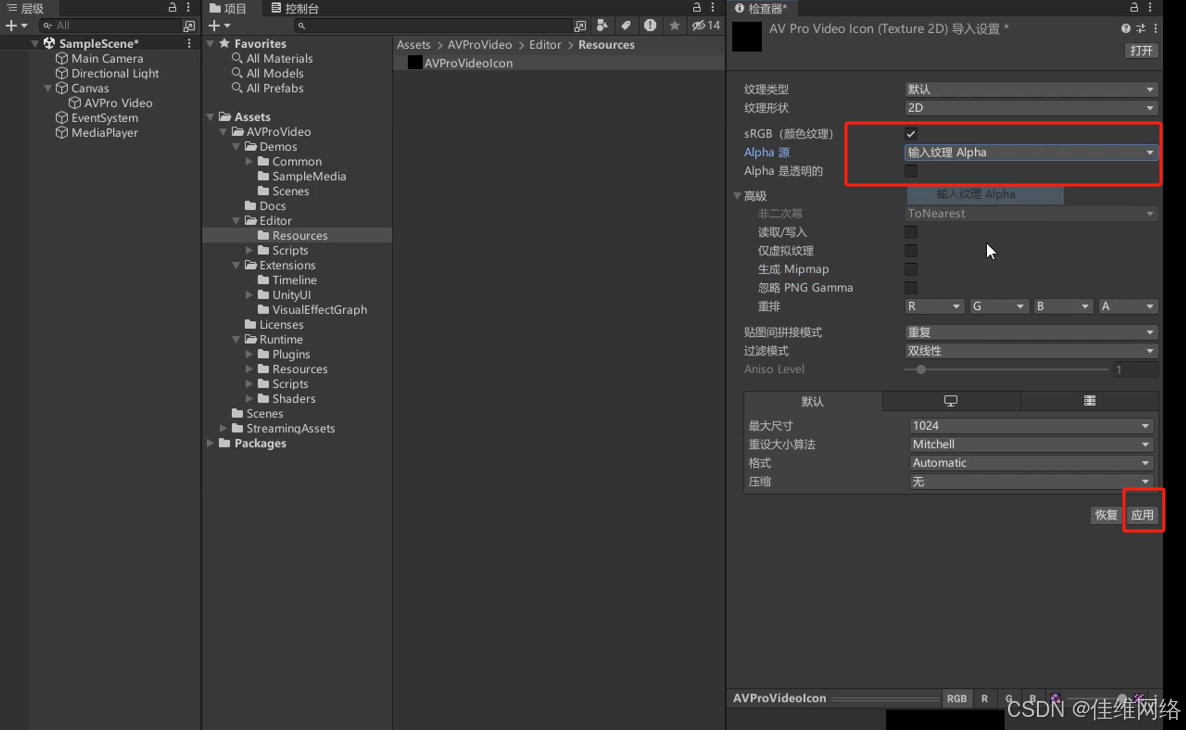Viewport: 1186px width, 730px height.
Task: Open the importer header three-dot menu
Action: pyautogui.click(x=1155, y=29)
